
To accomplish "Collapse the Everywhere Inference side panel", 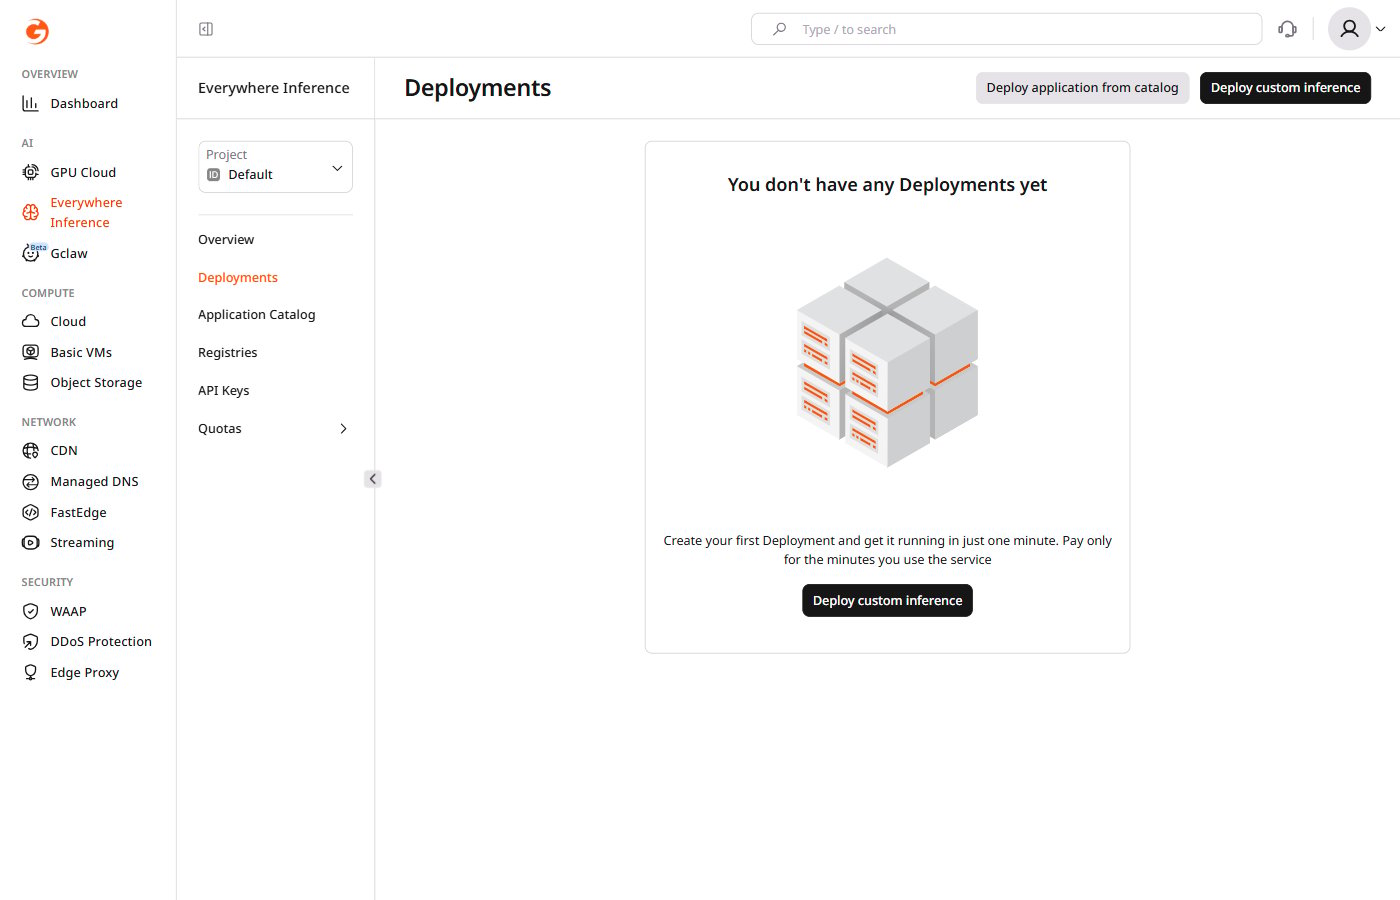I will click(372, 479).
